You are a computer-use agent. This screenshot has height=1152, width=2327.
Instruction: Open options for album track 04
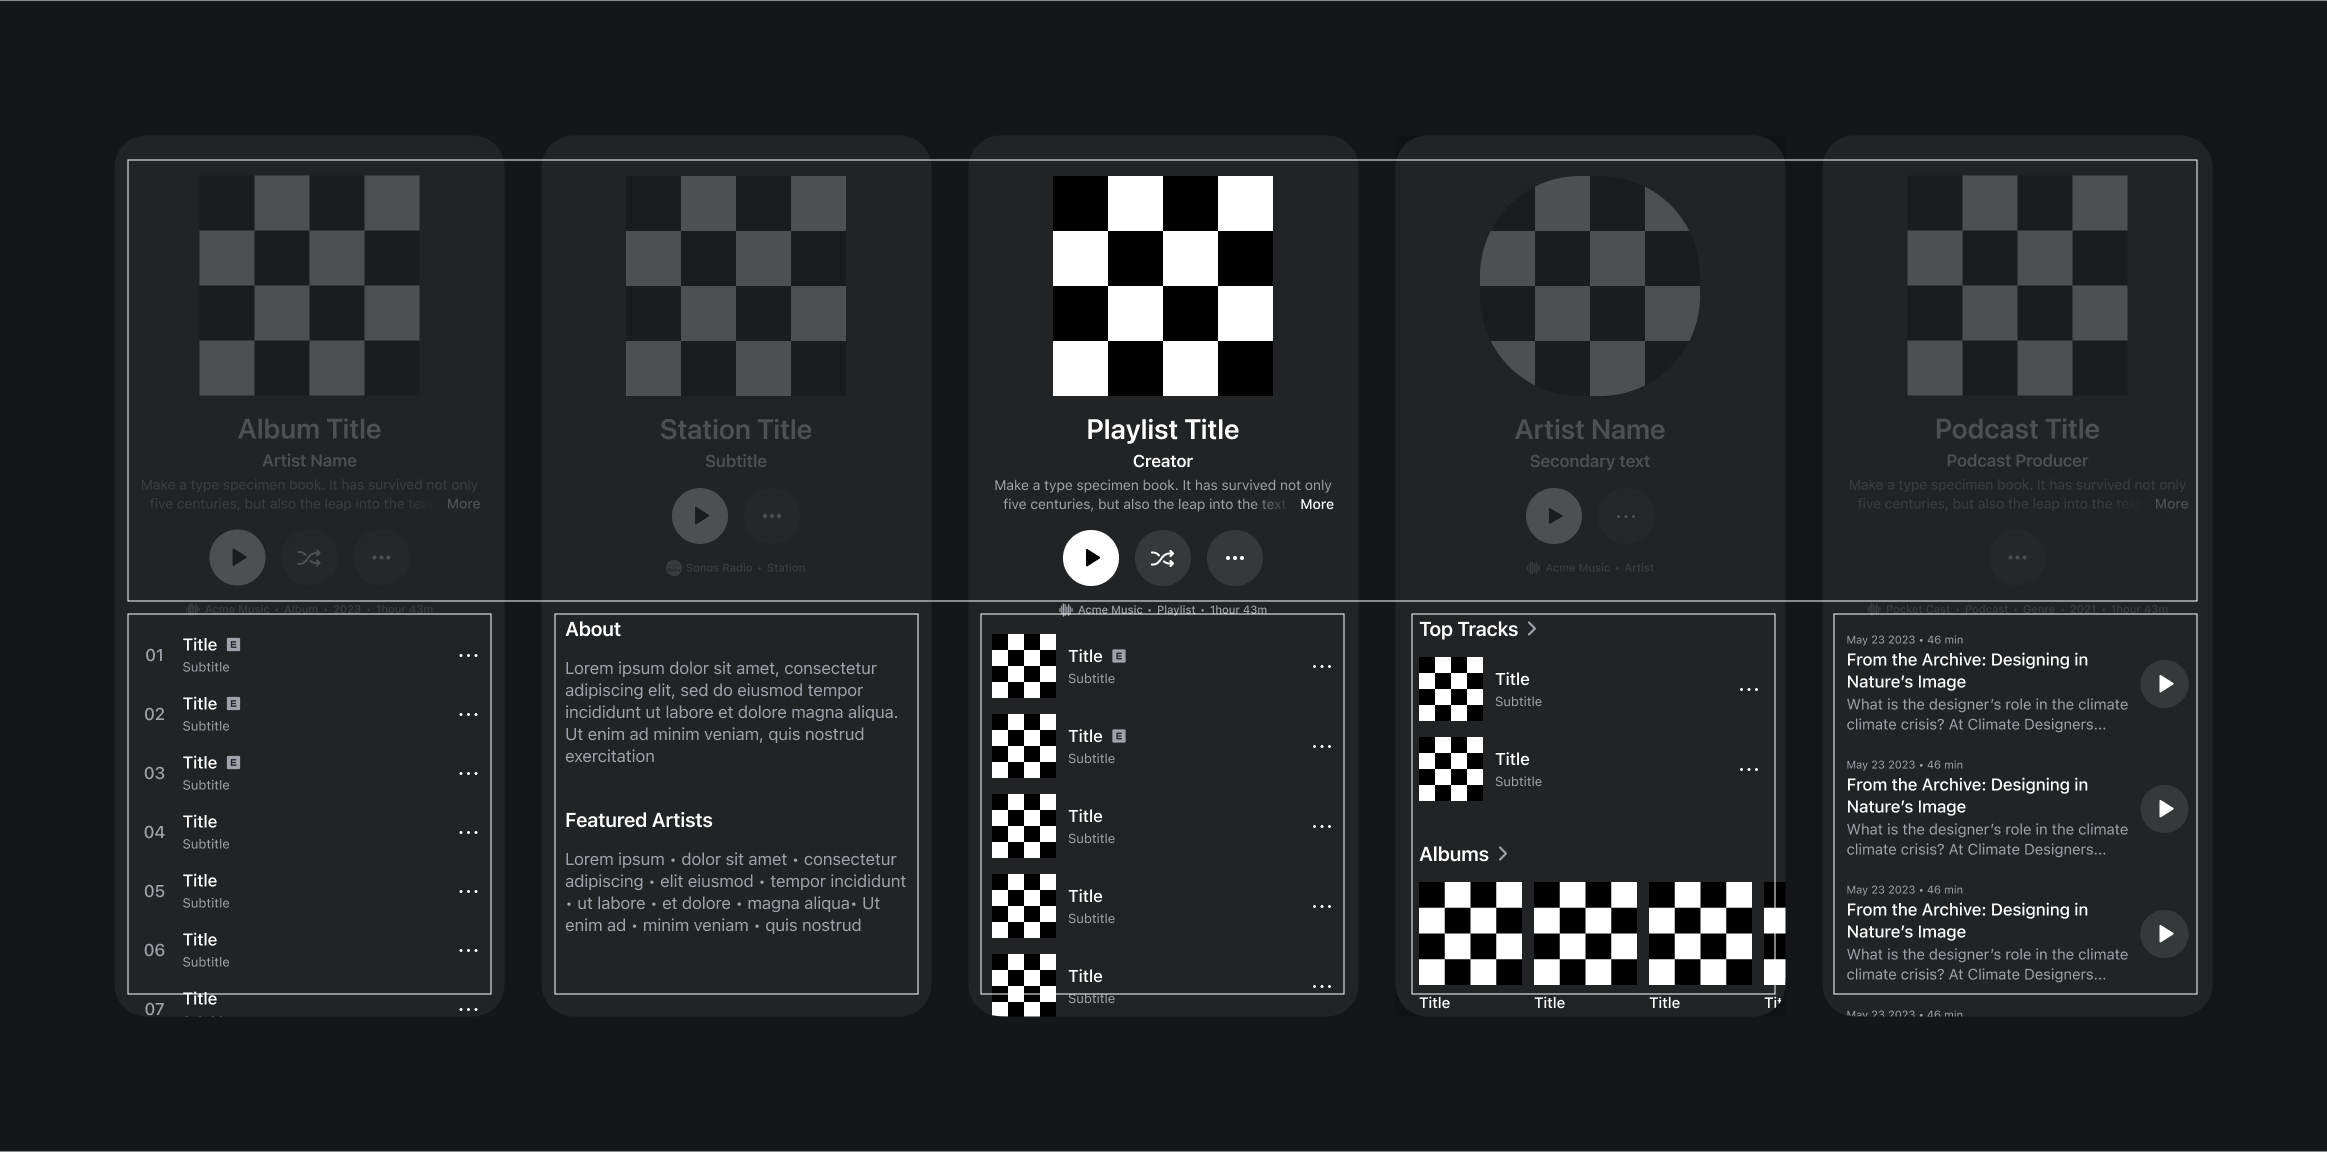pyautogui.click(x=468, y=833)
